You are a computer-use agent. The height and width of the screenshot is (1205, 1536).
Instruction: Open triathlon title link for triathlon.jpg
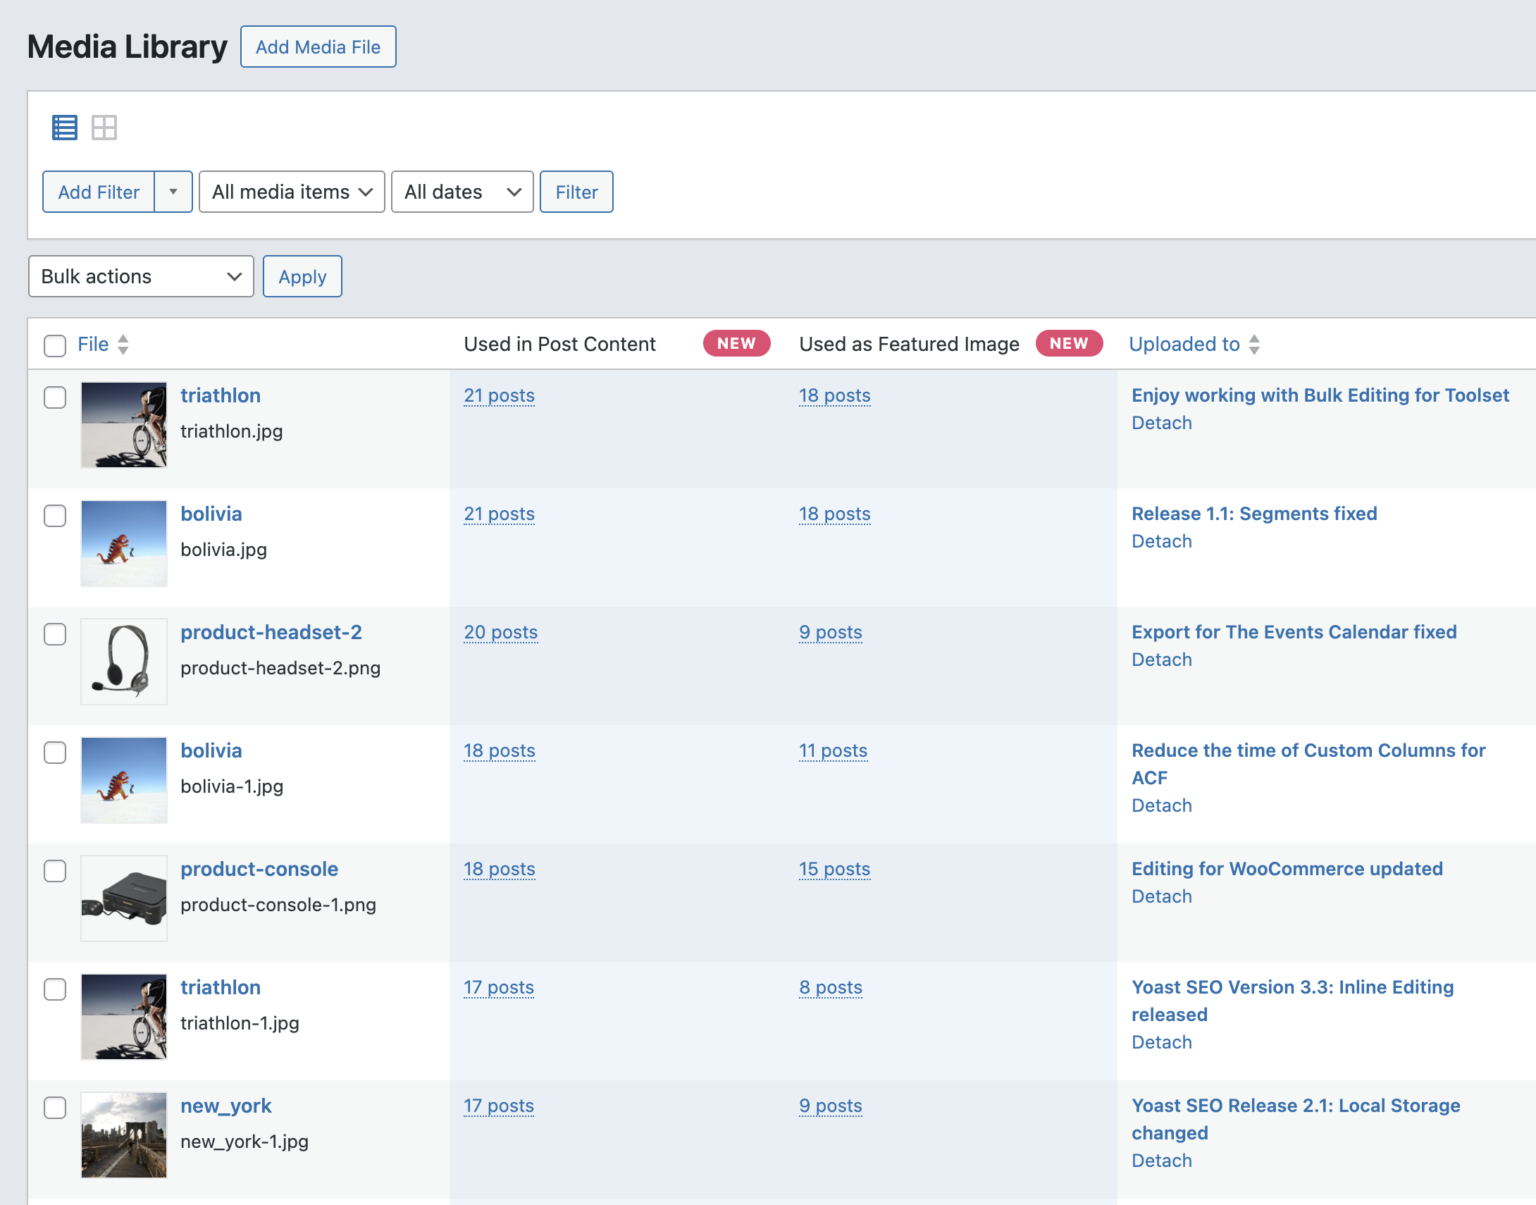click(x=220, y=395)
